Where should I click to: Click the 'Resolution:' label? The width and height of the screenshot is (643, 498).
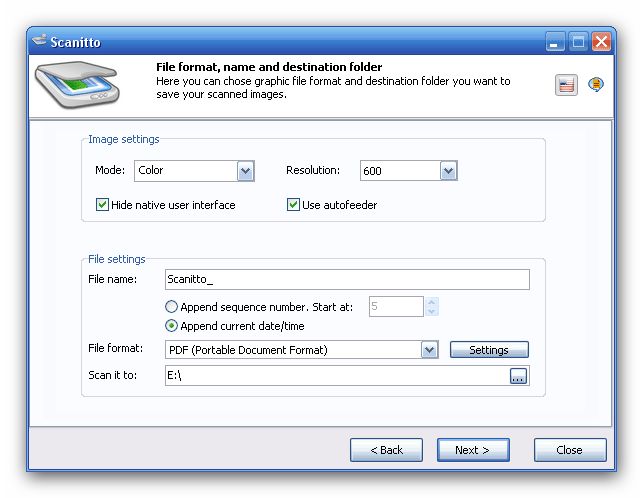click(x=313, y=170)
